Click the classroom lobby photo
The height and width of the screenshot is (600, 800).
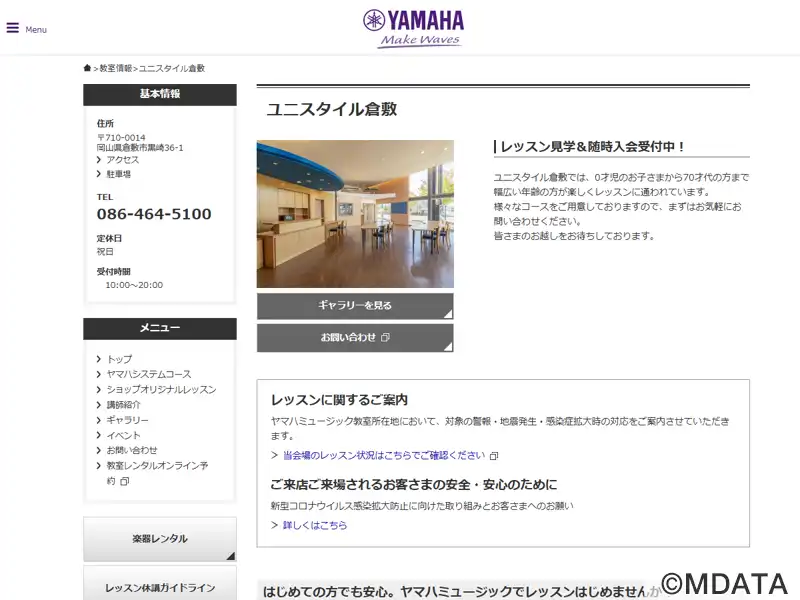355,214
